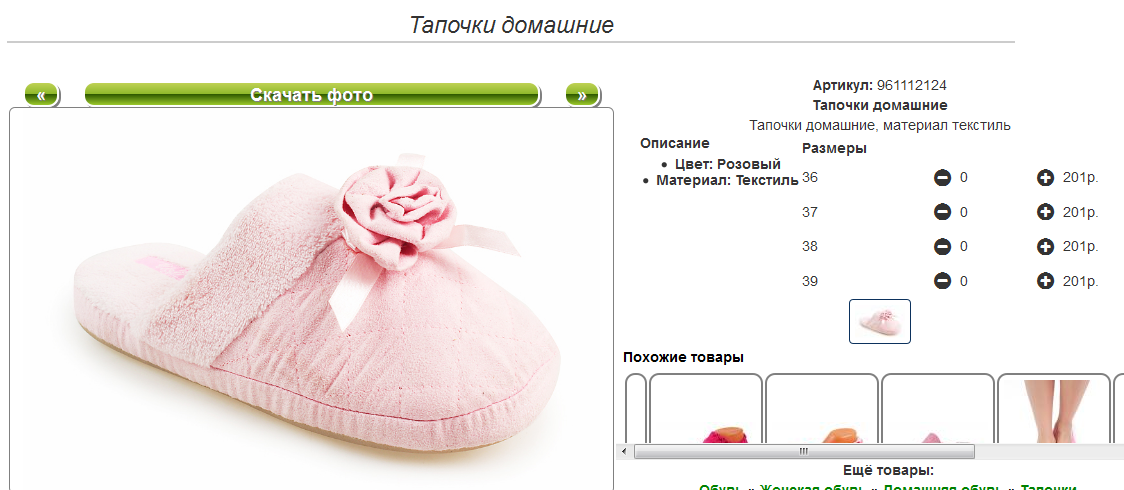Click plus icon for size 37
This screenshot has height=490, width=1124.
pyautogui.click(x=1045, y=212)
